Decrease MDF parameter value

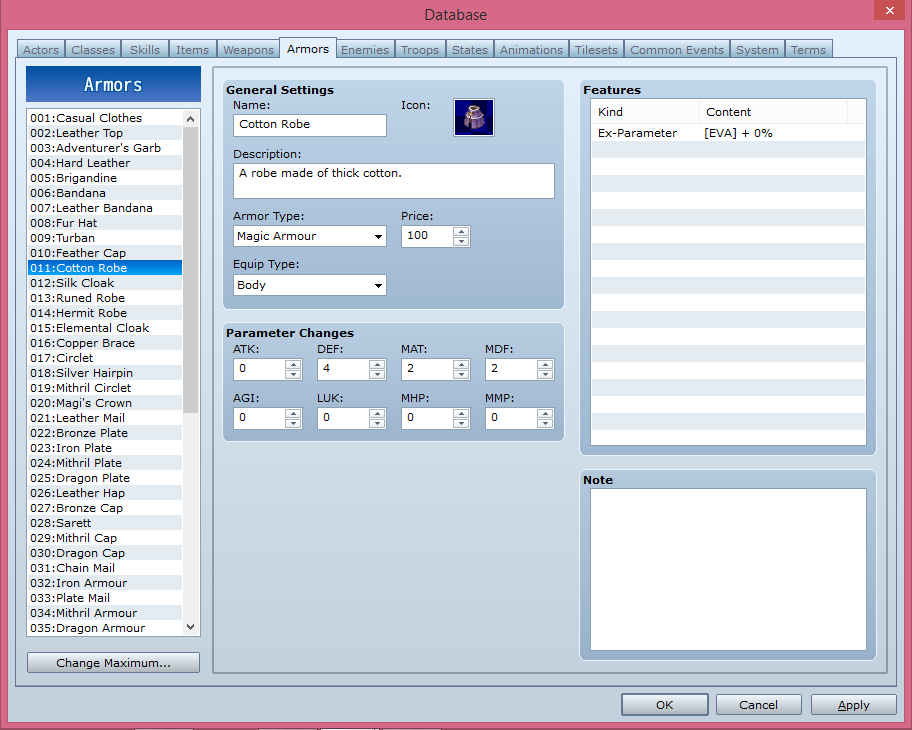tap(545, 374)
